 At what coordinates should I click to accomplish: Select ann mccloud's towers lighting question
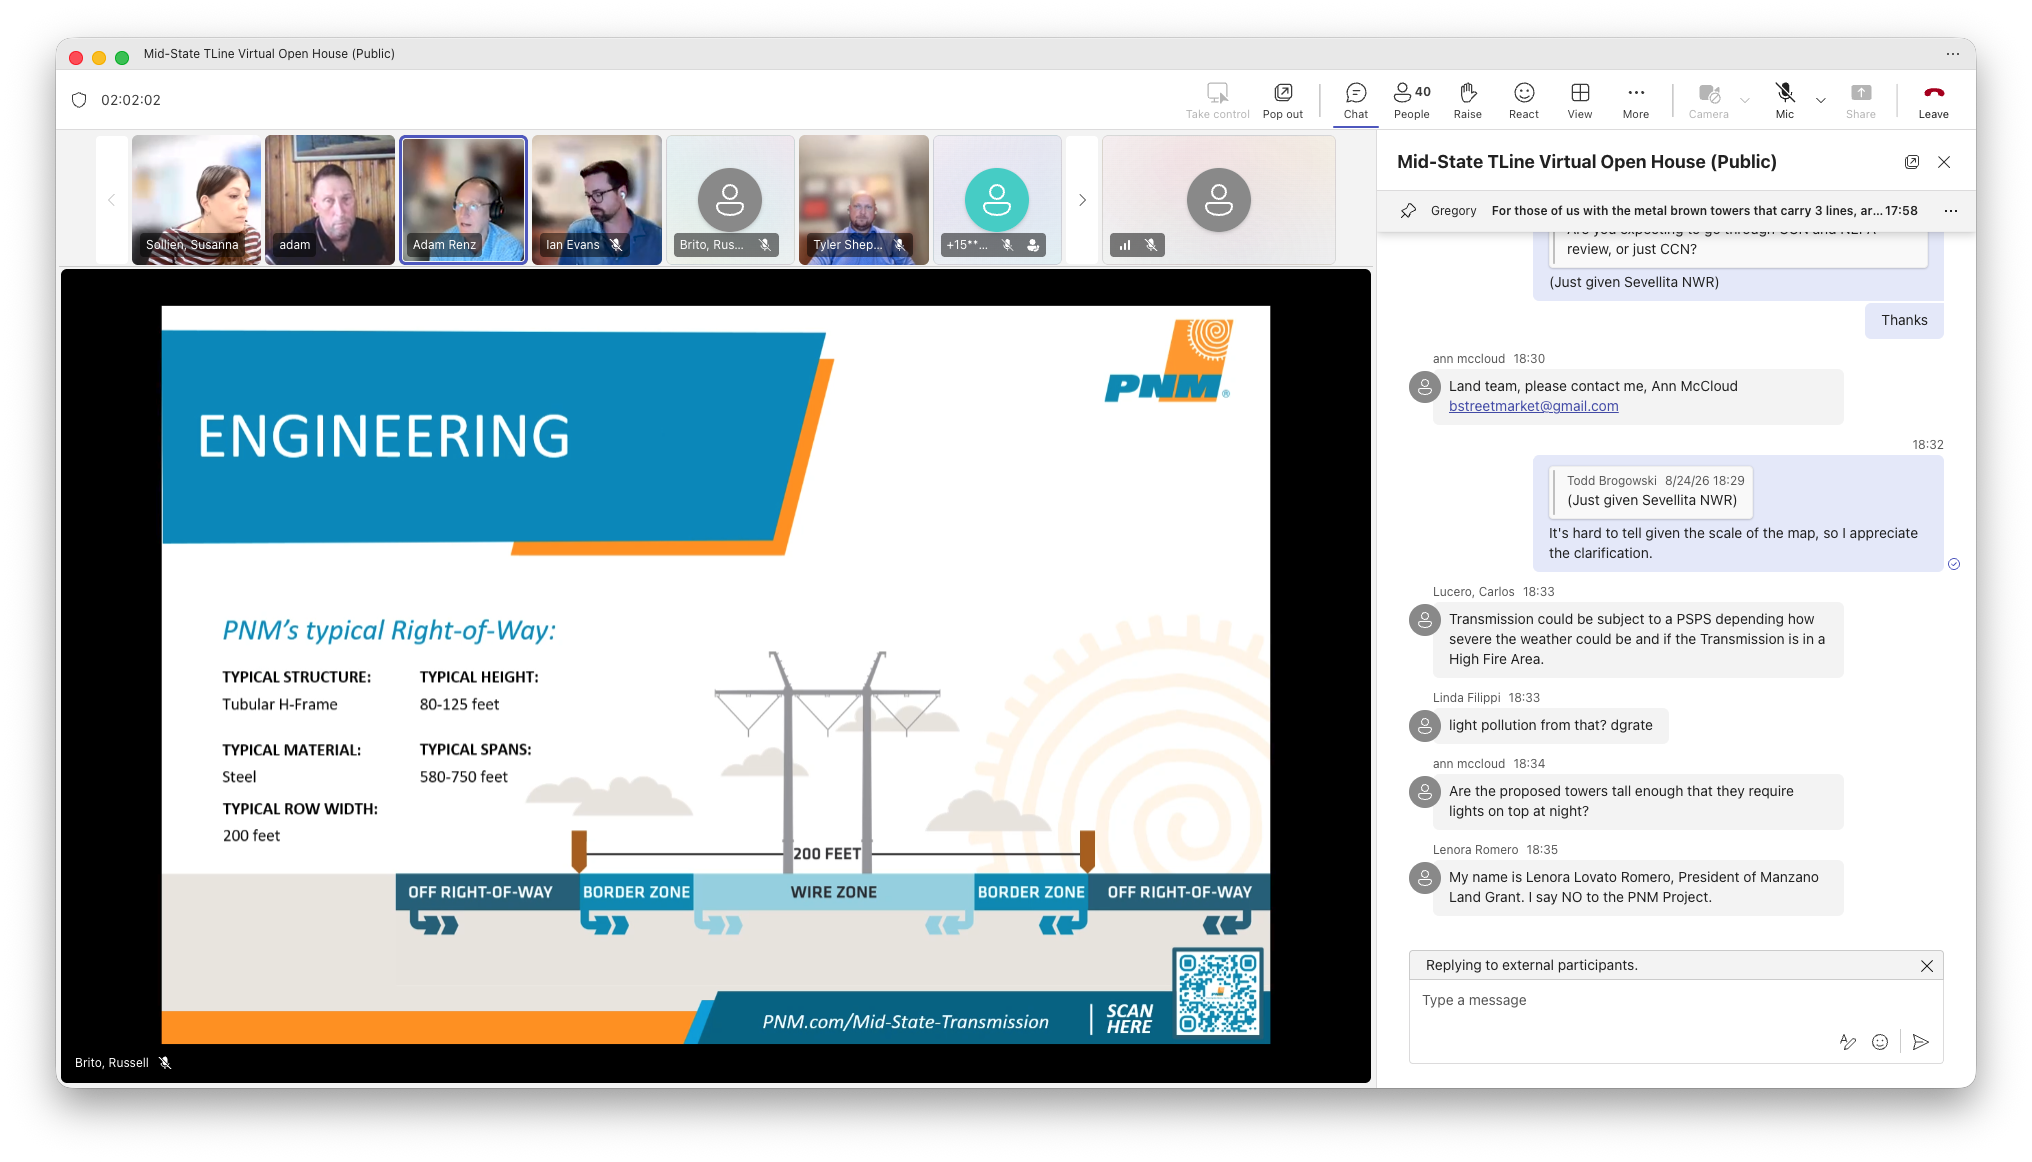pyautogui.click(x=1638, y=802)
